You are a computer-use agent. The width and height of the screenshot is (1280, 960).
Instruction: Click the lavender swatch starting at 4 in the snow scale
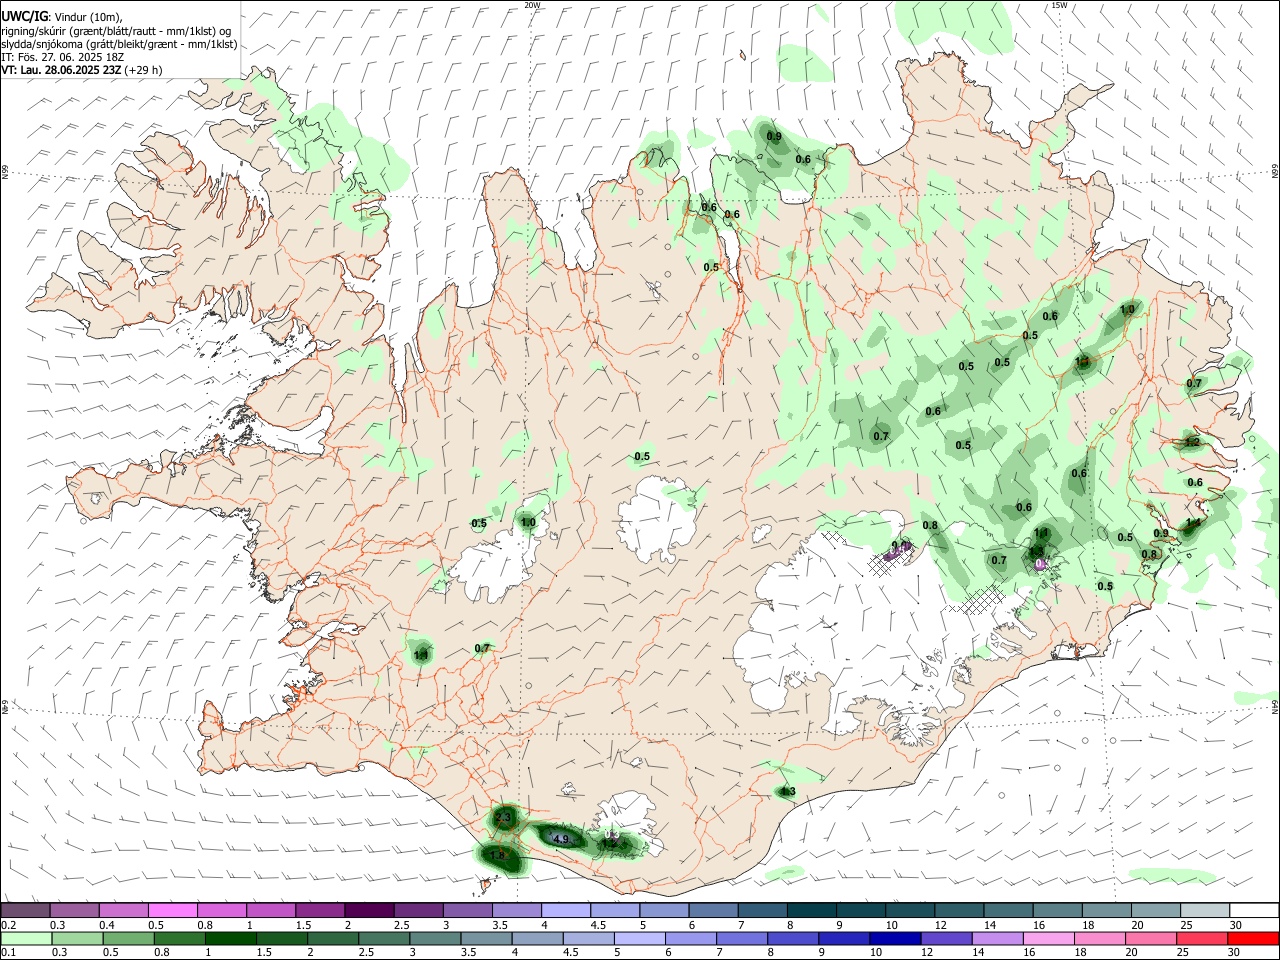click(x=565, y=911)
